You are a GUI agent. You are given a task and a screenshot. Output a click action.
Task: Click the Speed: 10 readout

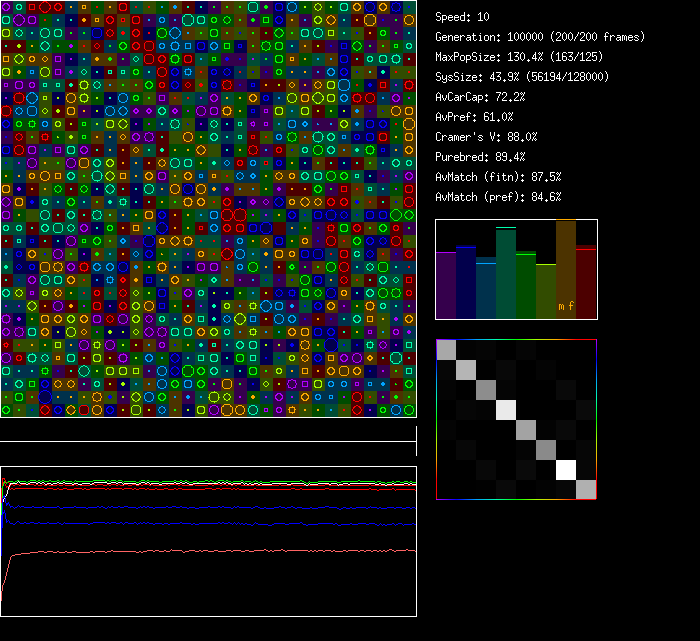tap(462, 17)
